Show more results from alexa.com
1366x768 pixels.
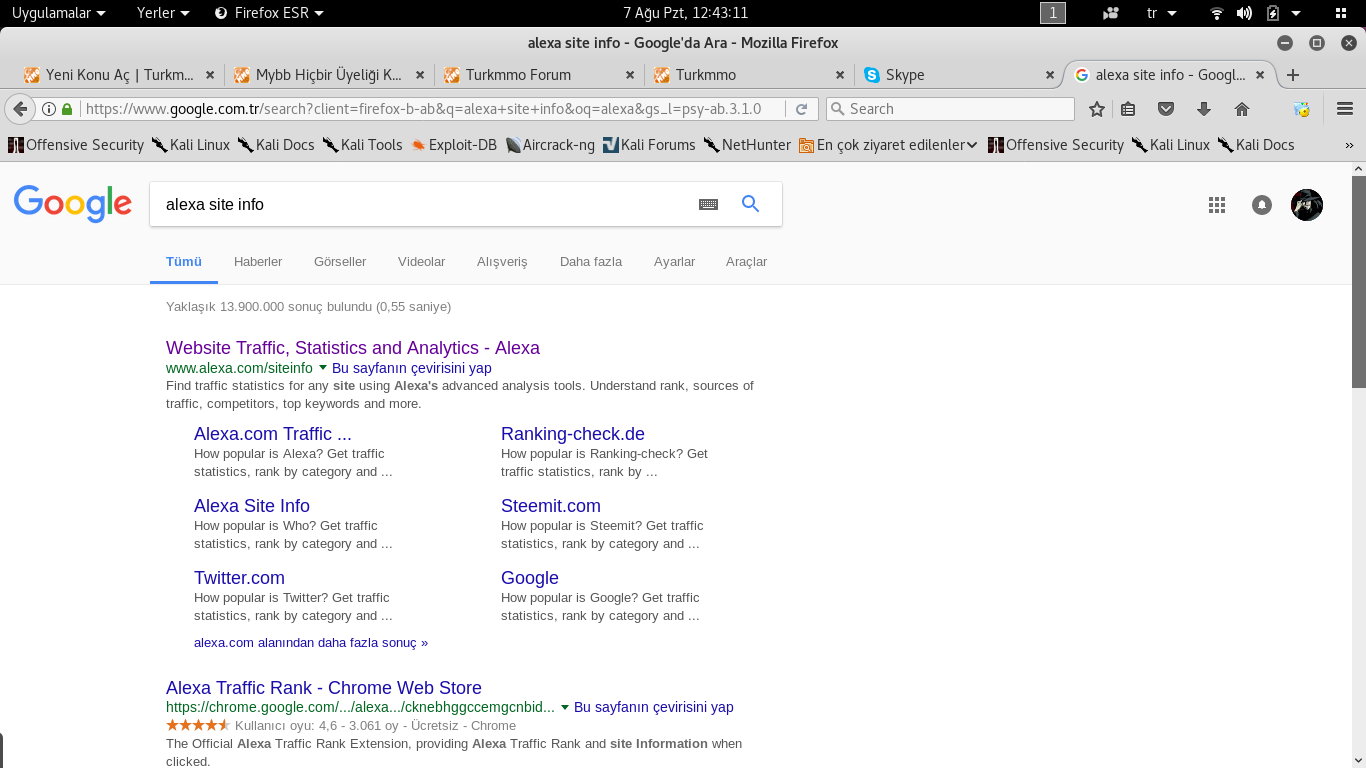point(311,643)
